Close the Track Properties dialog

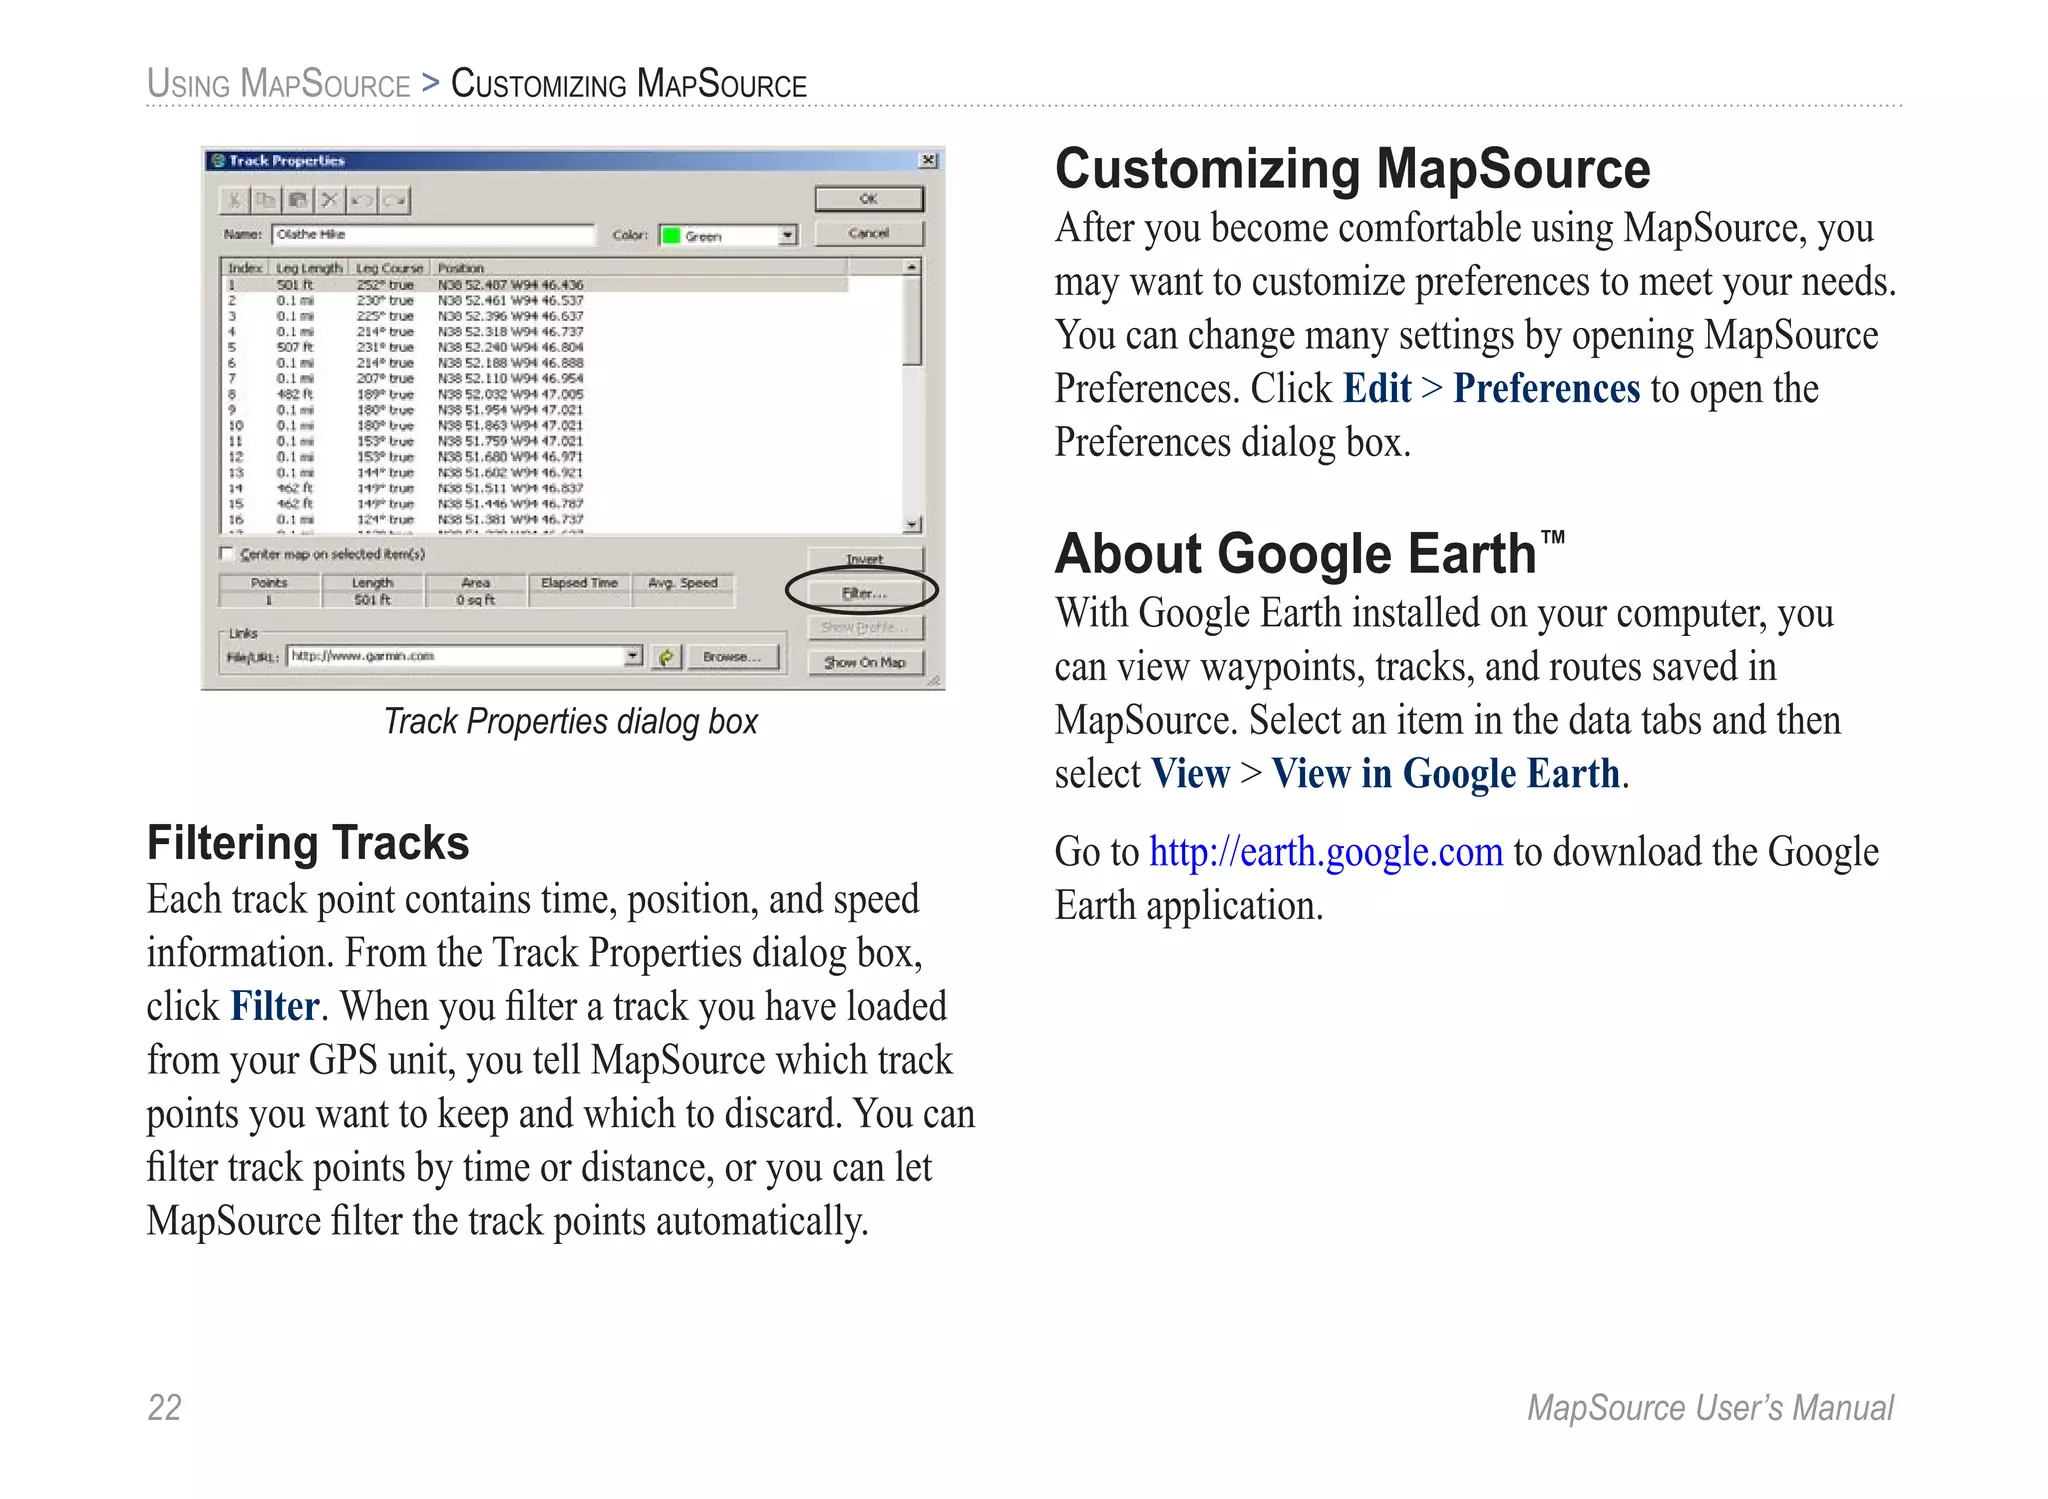click(x=928, y=160)
